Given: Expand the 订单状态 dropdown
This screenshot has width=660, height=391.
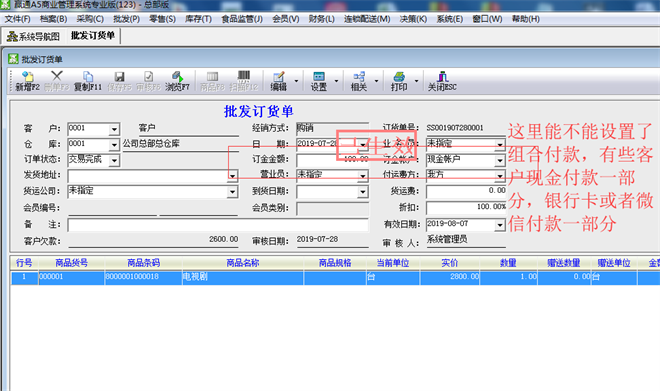Looking at the screenshot, I should coord(114,160).
